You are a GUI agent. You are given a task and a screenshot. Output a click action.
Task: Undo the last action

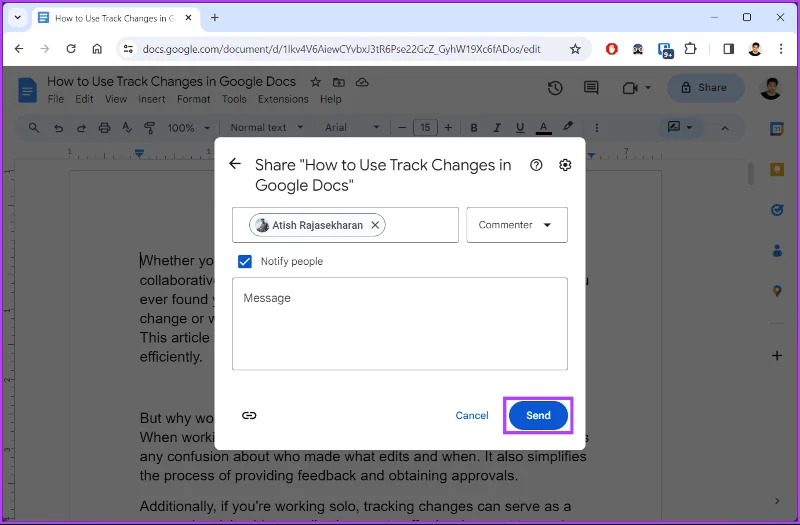[58, 128]
